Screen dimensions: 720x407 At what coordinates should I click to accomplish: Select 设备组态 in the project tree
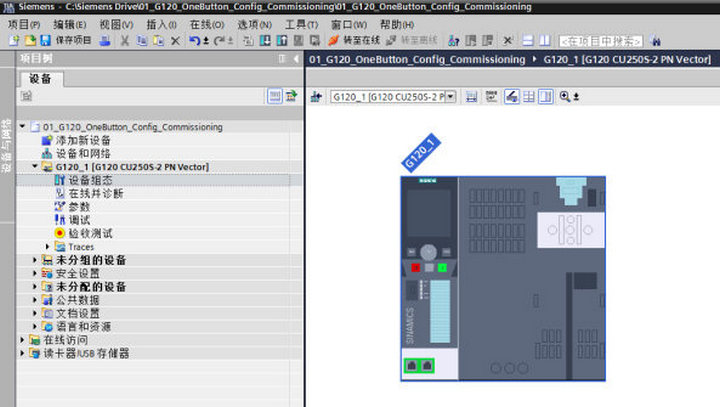pyautogui.click(x=90, y=180)
